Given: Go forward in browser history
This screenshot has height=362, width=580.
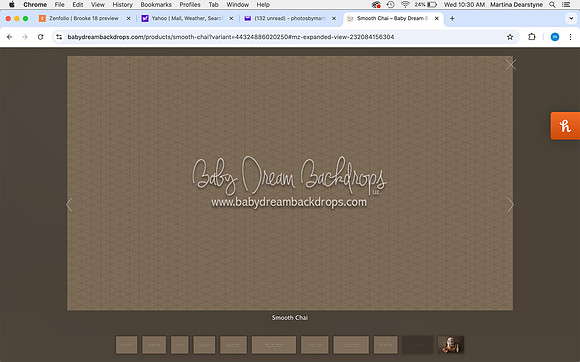Looking at the screenshot, I should tap(25, 37).
